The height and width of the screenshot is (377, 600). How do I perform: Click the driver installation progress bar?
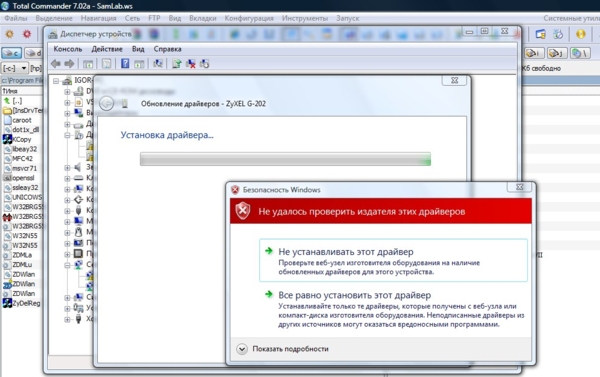coord(285,159)
